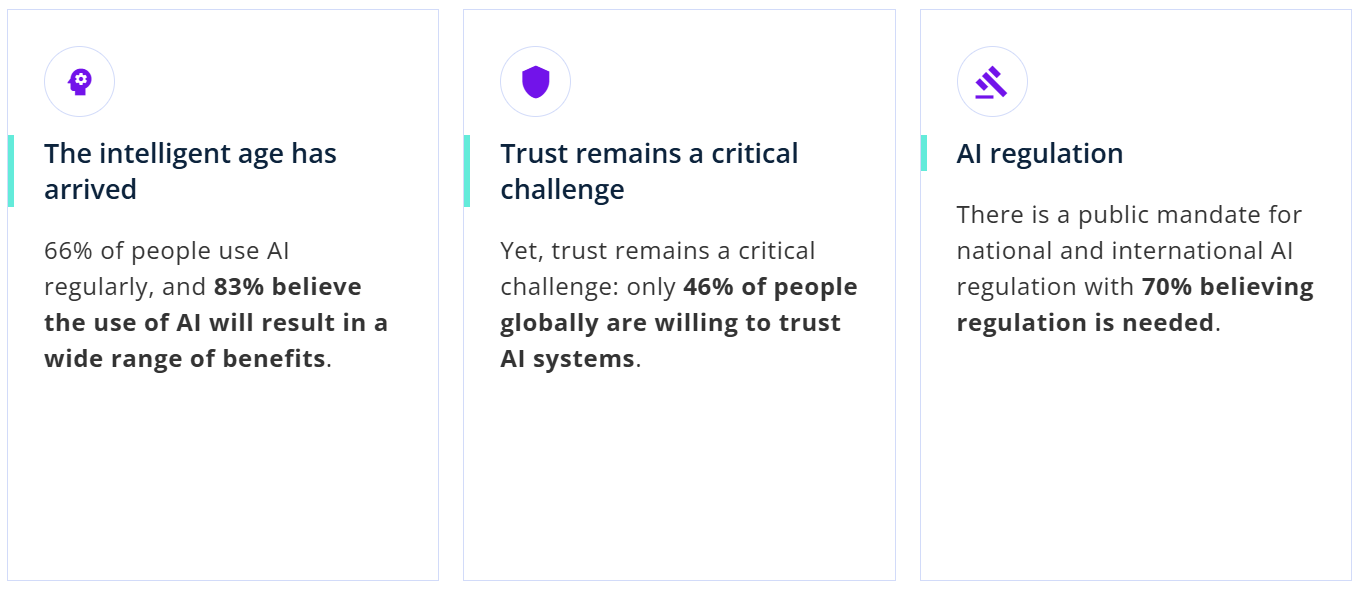Click the head with gear icon
The width and height of the screenshot is (1359, 590).
point(79,82)
